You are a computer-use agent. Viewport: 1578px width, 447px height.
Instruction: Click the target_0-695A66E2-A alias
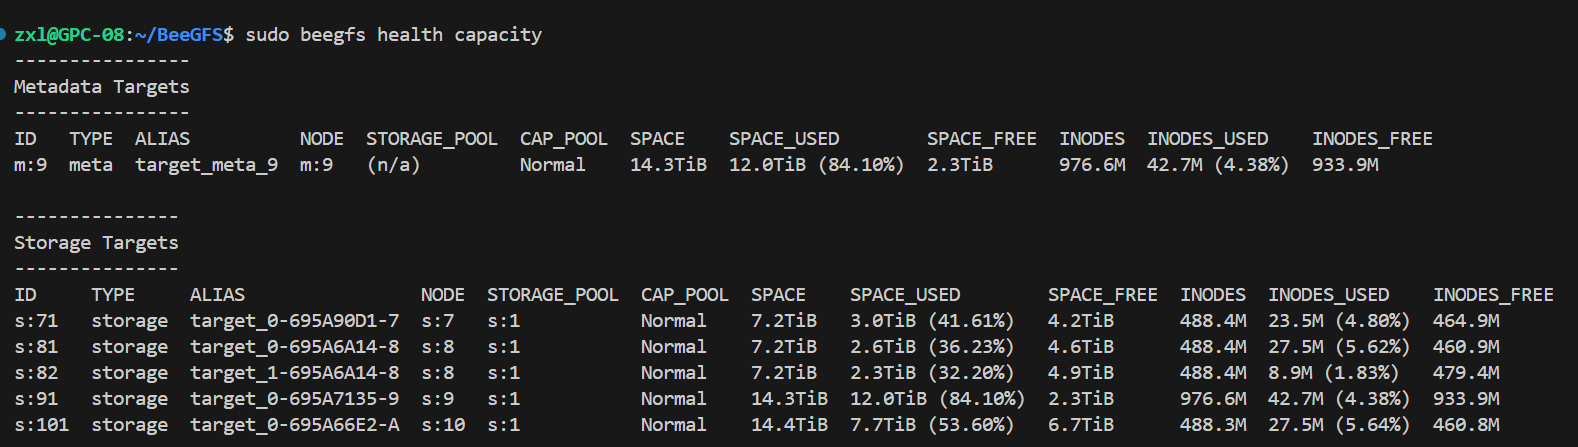click(294, 425)
